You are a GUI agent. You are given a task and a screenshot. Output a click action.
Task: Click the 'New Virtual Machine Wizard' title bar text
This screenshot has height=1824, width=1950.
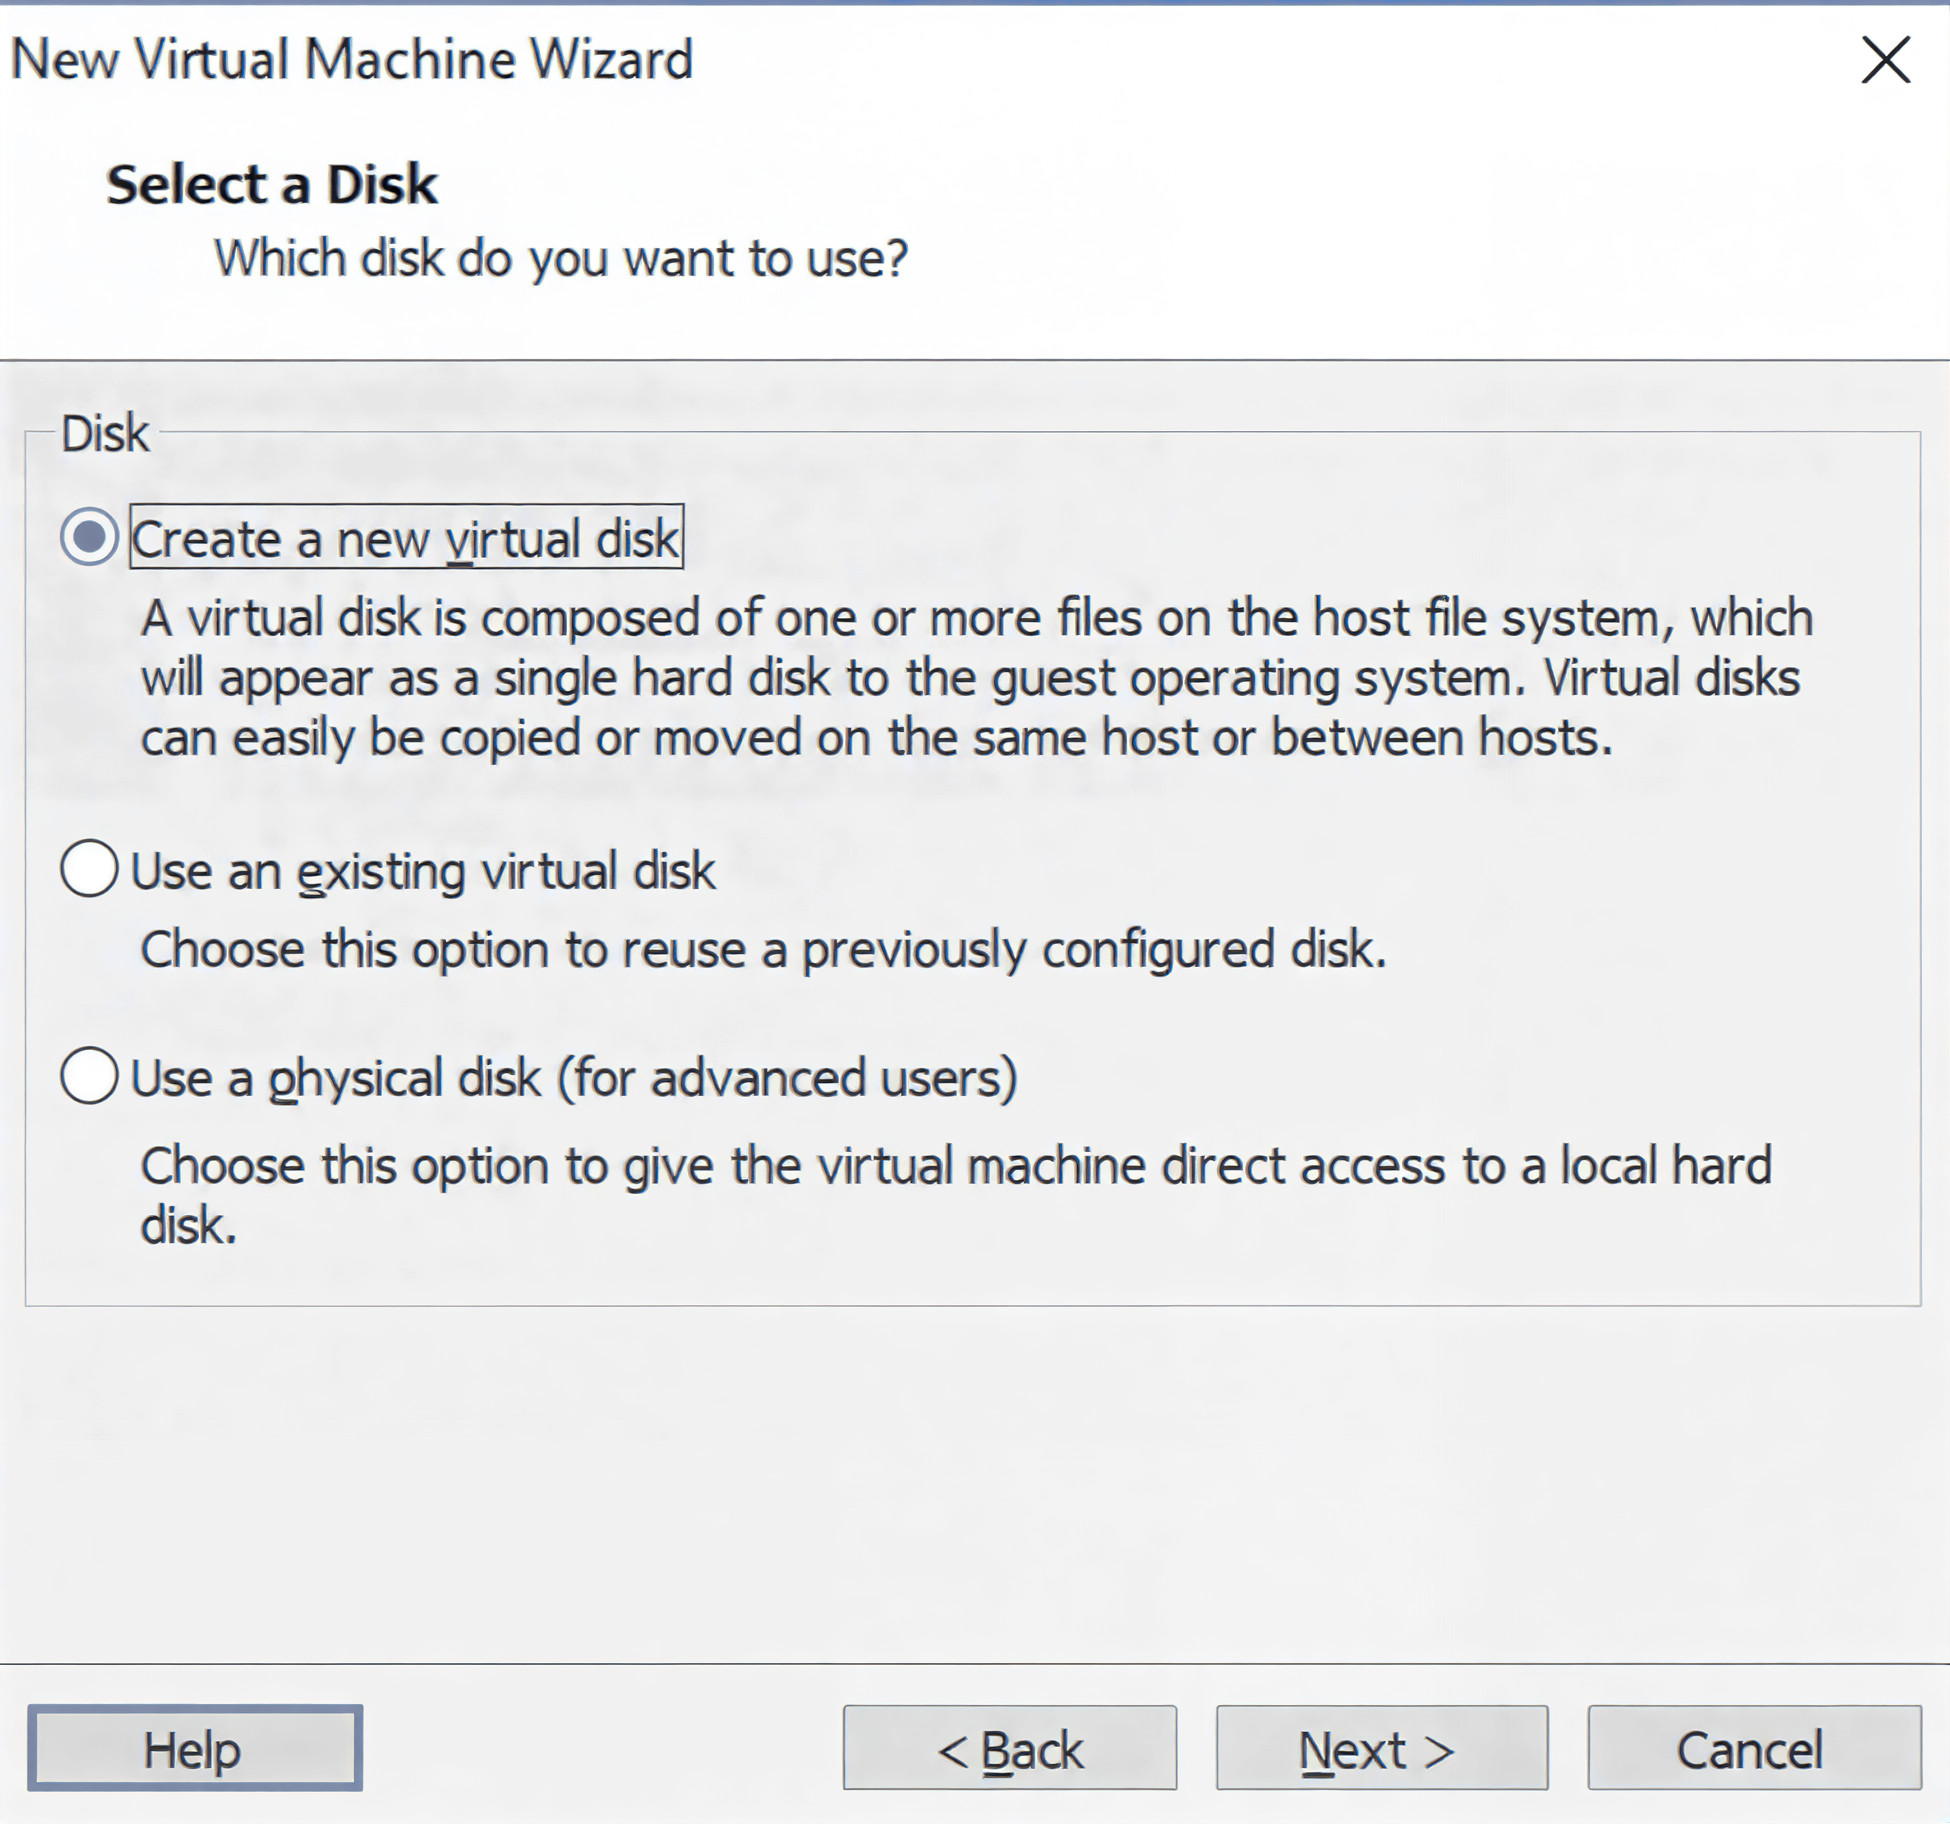click(352, 59)
